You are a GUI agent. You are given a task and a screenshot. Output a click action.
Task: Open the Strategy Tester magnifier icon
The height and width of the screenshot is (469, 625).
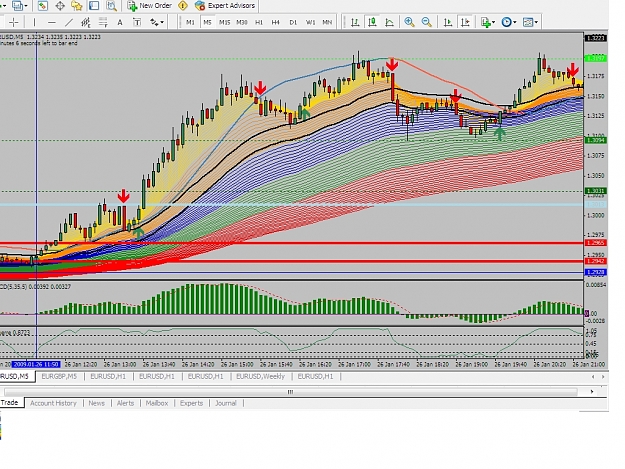click(x=111, y=6)
